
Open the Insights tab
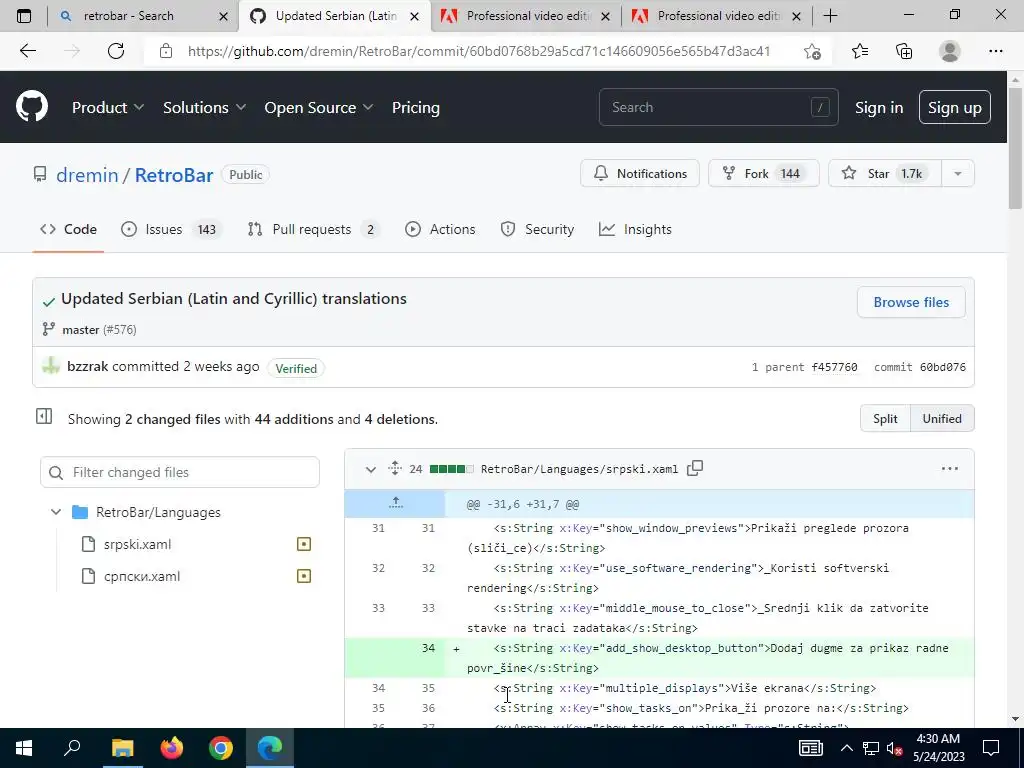click(x=635, y=229)
